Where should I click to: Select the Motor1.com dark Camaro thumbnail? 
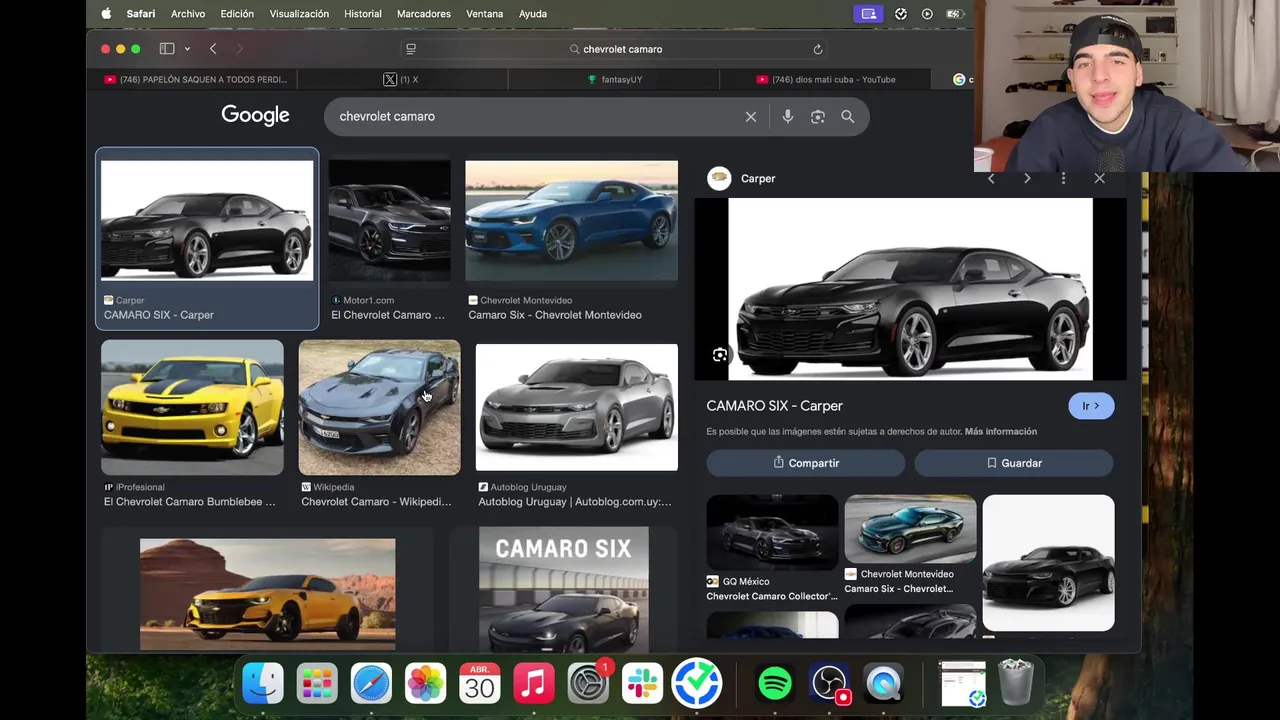[x=390, y=221]
